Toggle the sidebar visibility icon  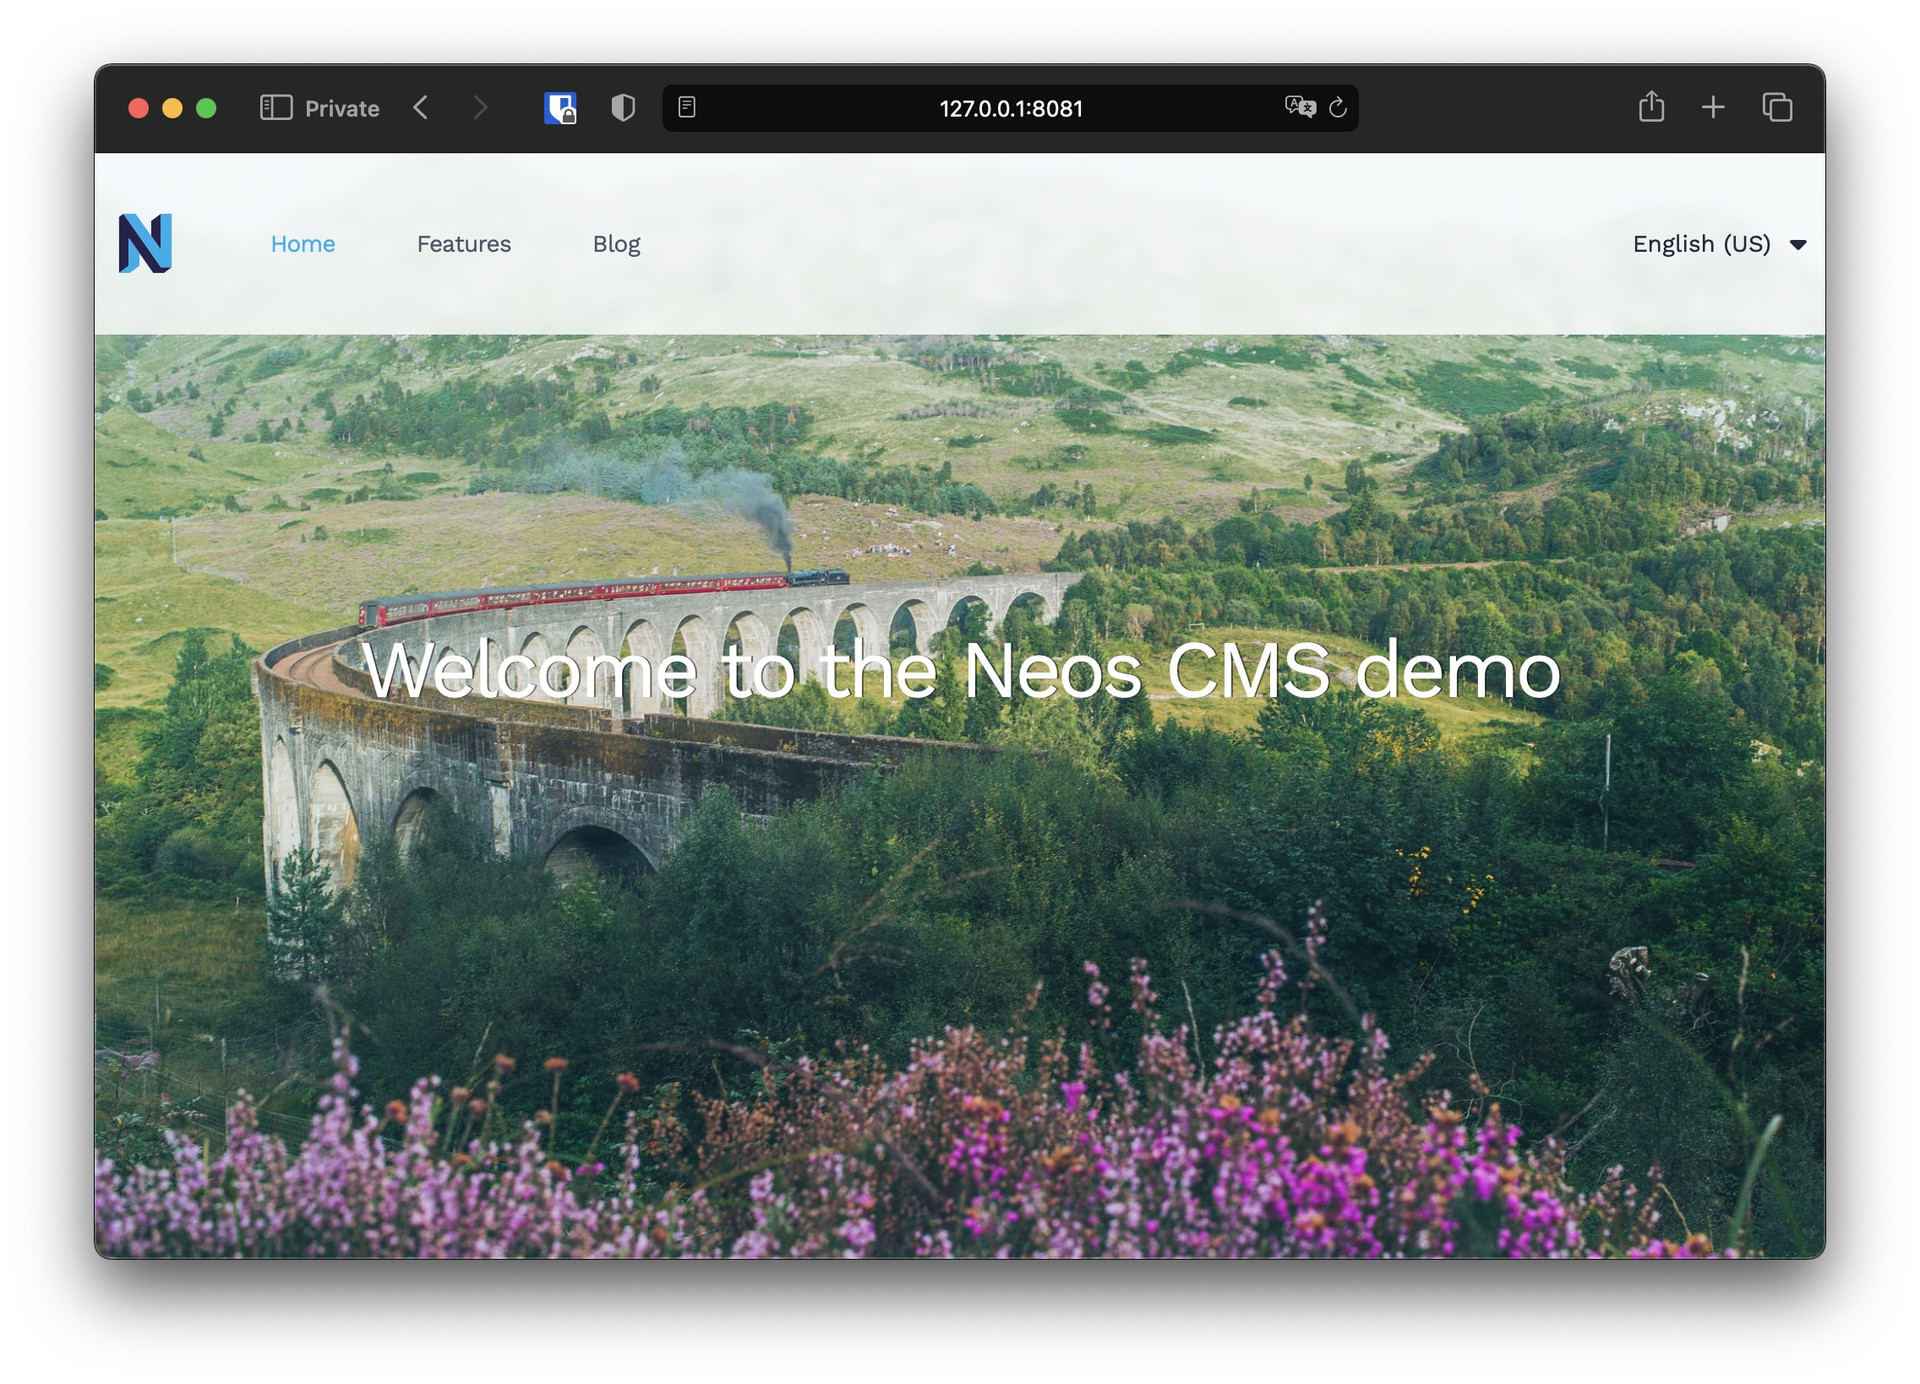[276, 107]
